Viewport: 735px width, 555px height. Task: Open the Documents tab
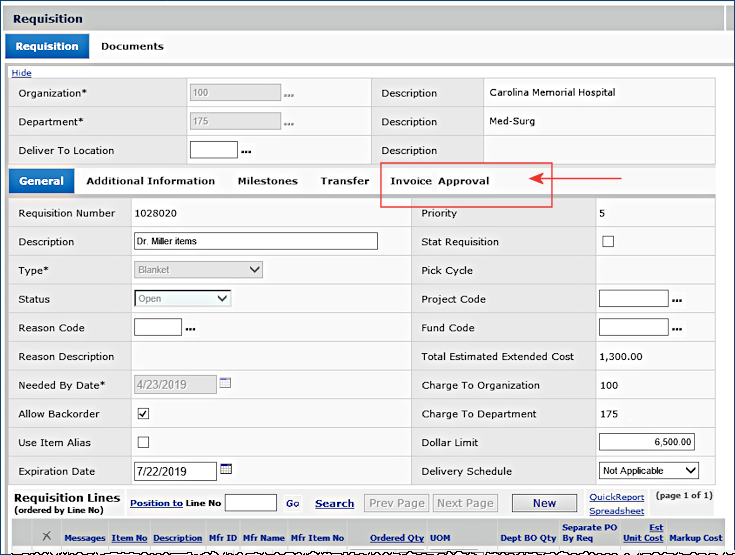point(132,46)
